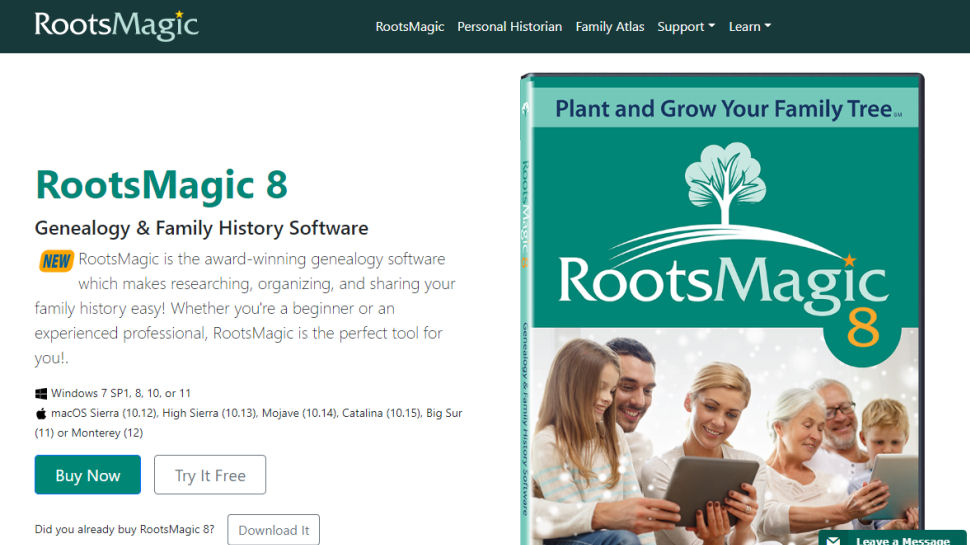Click the macOS Sierra compatibility text
970x545 pixels.
(x=249, y=423)
